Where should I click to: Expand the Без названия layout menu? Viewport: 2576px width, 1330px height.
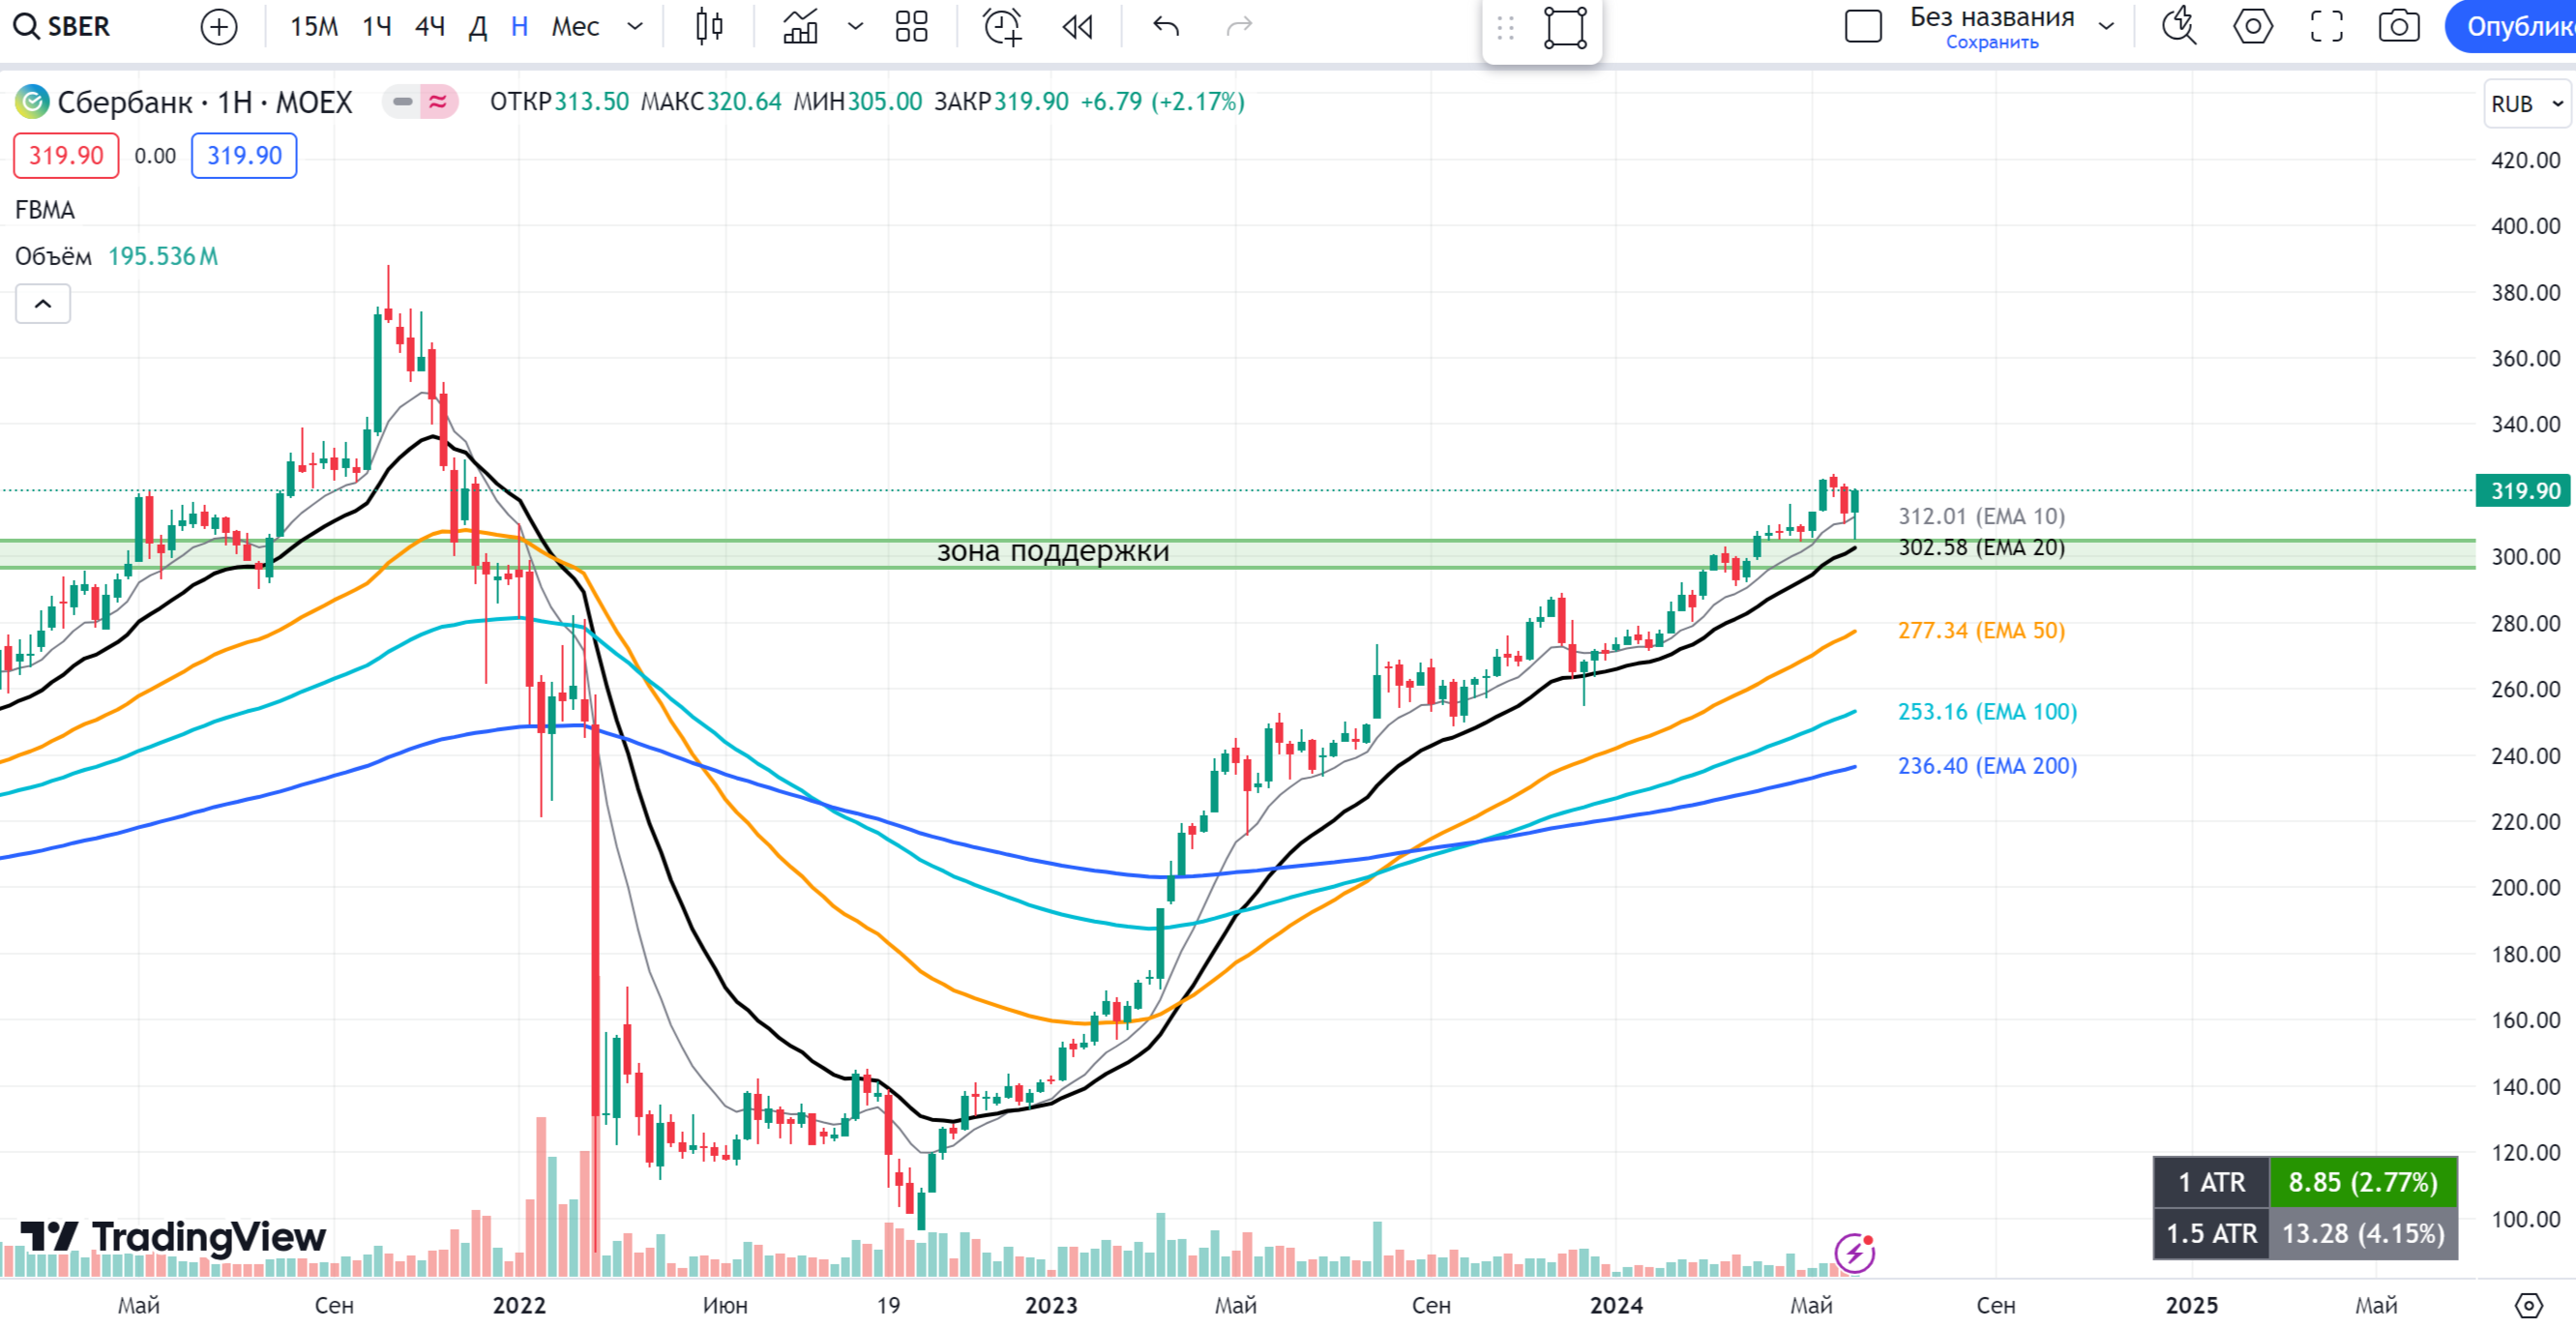(2106, 26)
